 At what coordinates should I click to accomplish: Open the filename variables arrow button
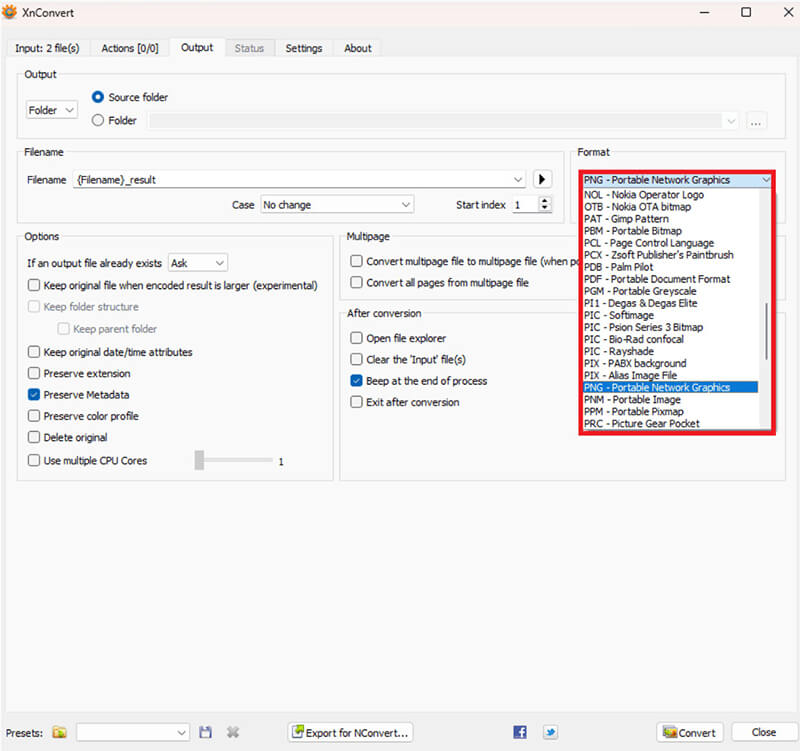pyautogui.click(x=541, y=179)
